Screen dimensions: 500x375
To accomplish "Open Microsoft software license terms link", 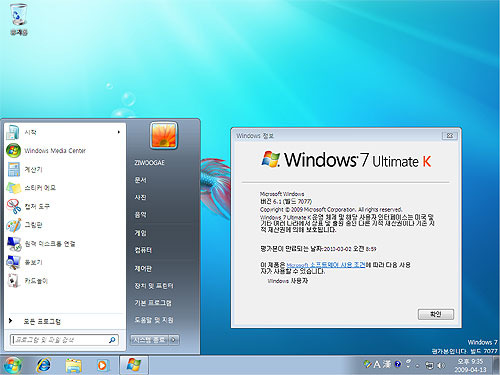I will click(x=326, y=265).
